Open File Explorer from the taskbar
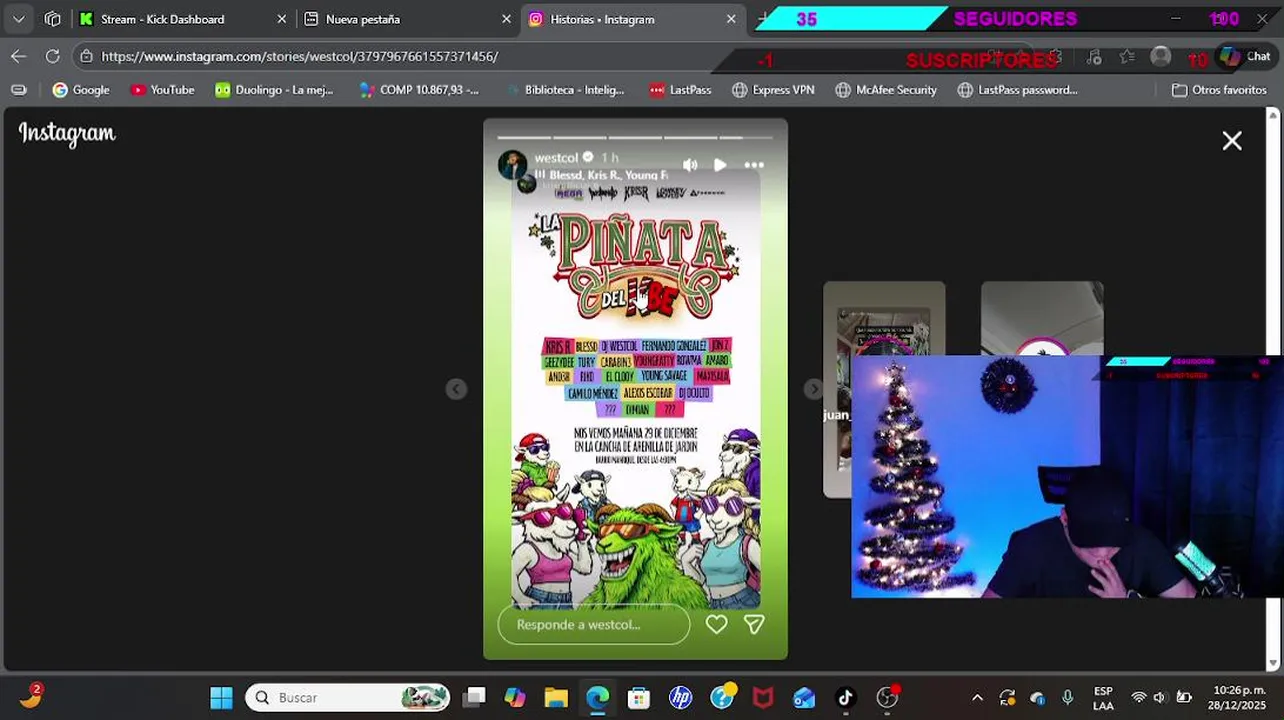1284x720 pixels. (556, 698)
